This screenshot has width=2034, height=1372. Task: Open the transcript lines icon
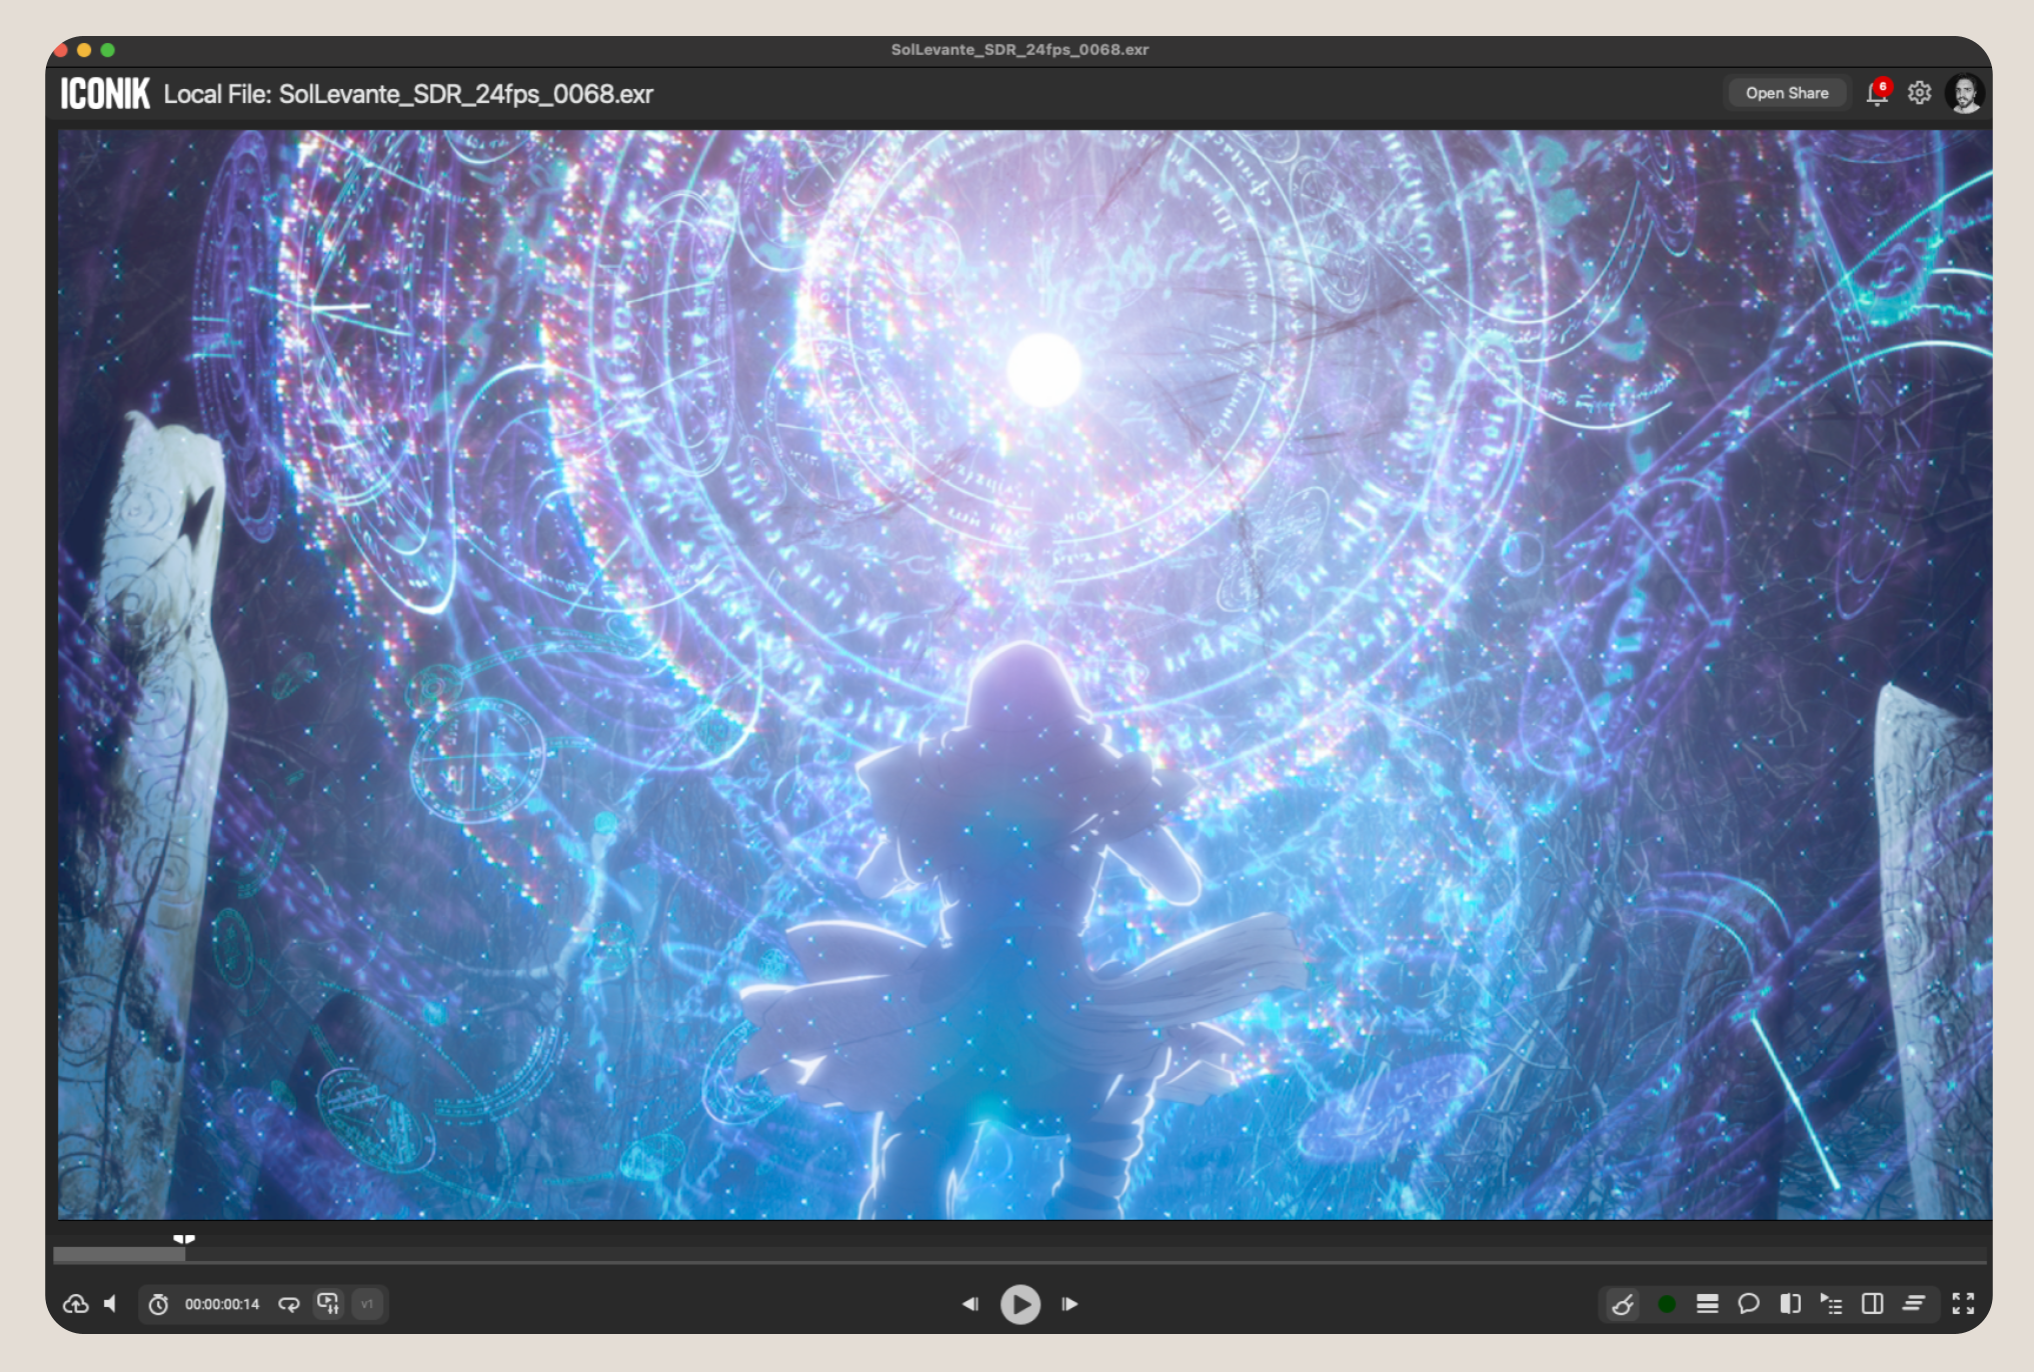pos(1914,1304)
